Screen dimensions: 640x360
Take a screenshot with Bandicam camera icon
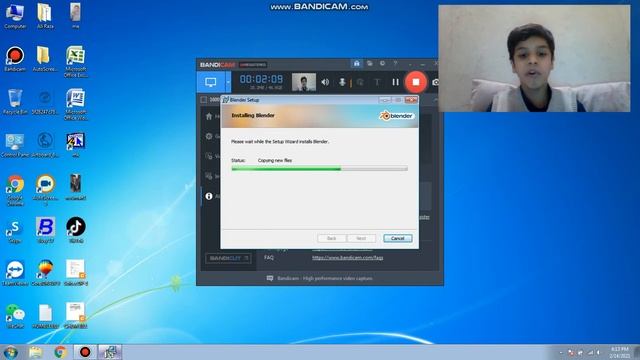[436, 82]
